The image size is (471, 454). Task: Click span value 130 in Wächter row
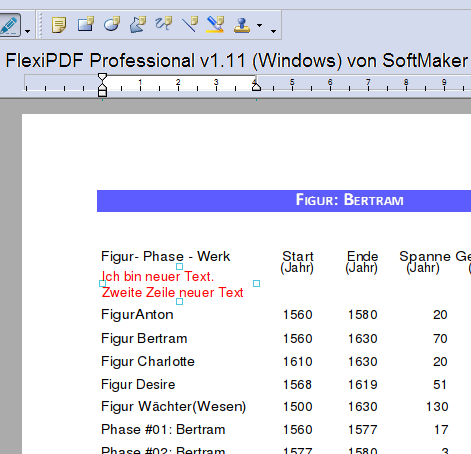coord(437,407)
